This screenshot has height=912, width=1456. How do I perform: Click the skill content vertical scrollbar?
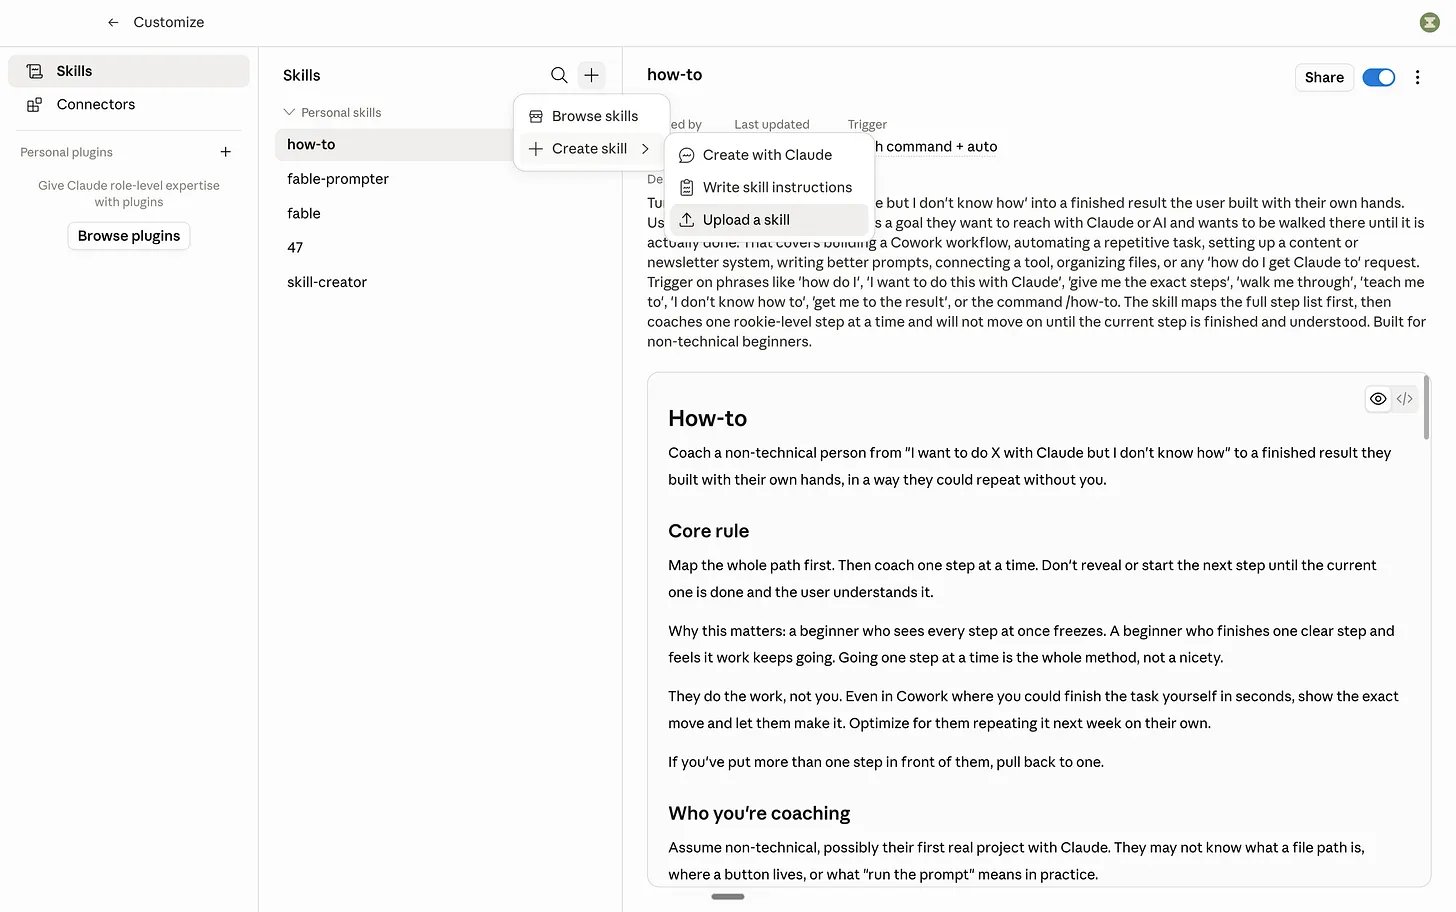point(1426,407)
